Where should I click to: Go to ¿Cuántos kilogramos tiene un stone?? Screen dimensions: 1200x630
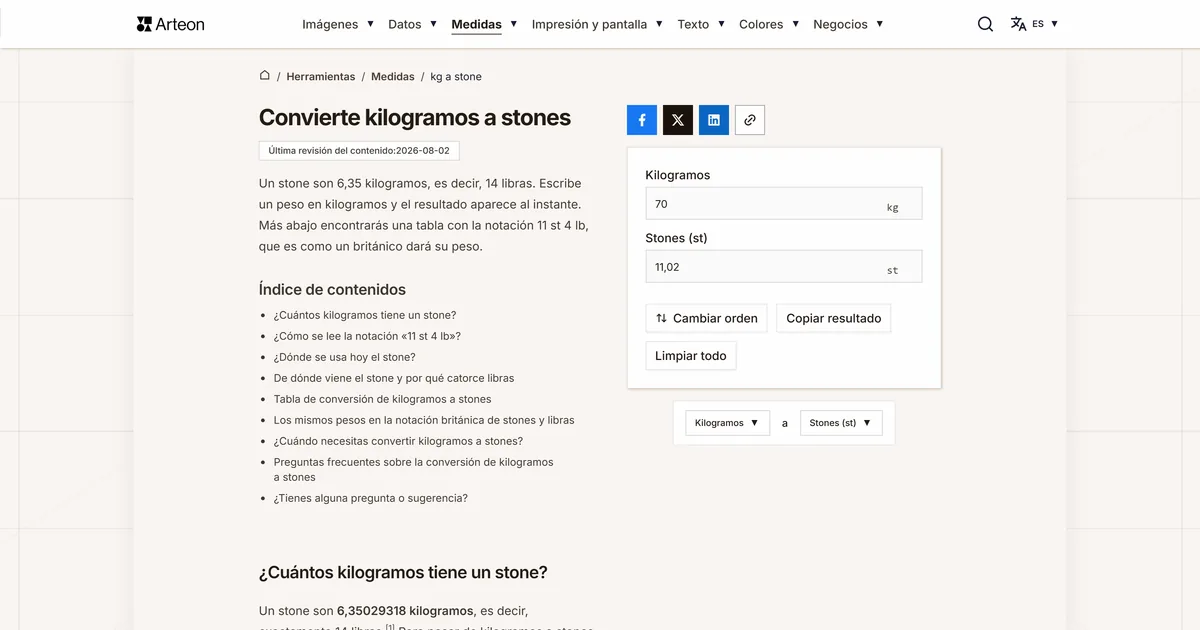point(365,315)
